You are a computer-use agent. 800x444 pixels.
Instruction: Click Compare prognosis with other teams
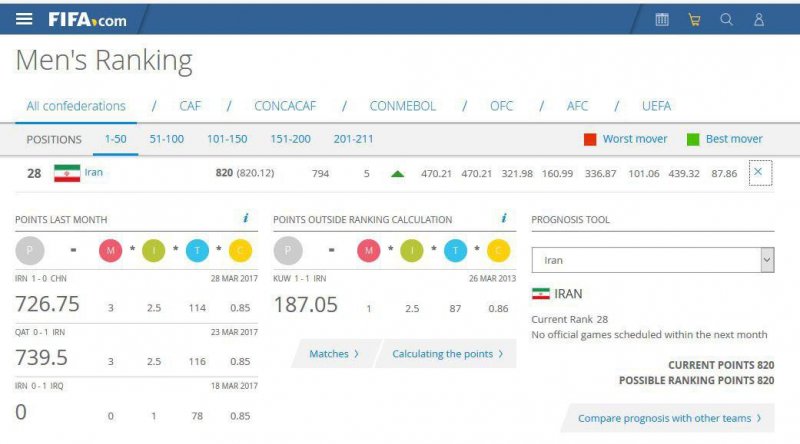669,418
